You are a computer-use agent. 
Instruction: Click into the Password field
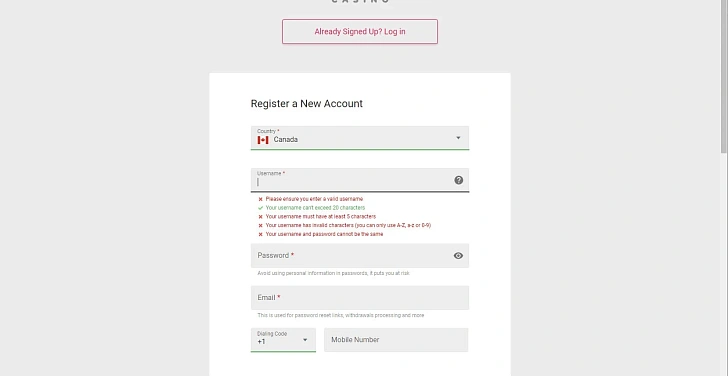click(x=360, y=256)
